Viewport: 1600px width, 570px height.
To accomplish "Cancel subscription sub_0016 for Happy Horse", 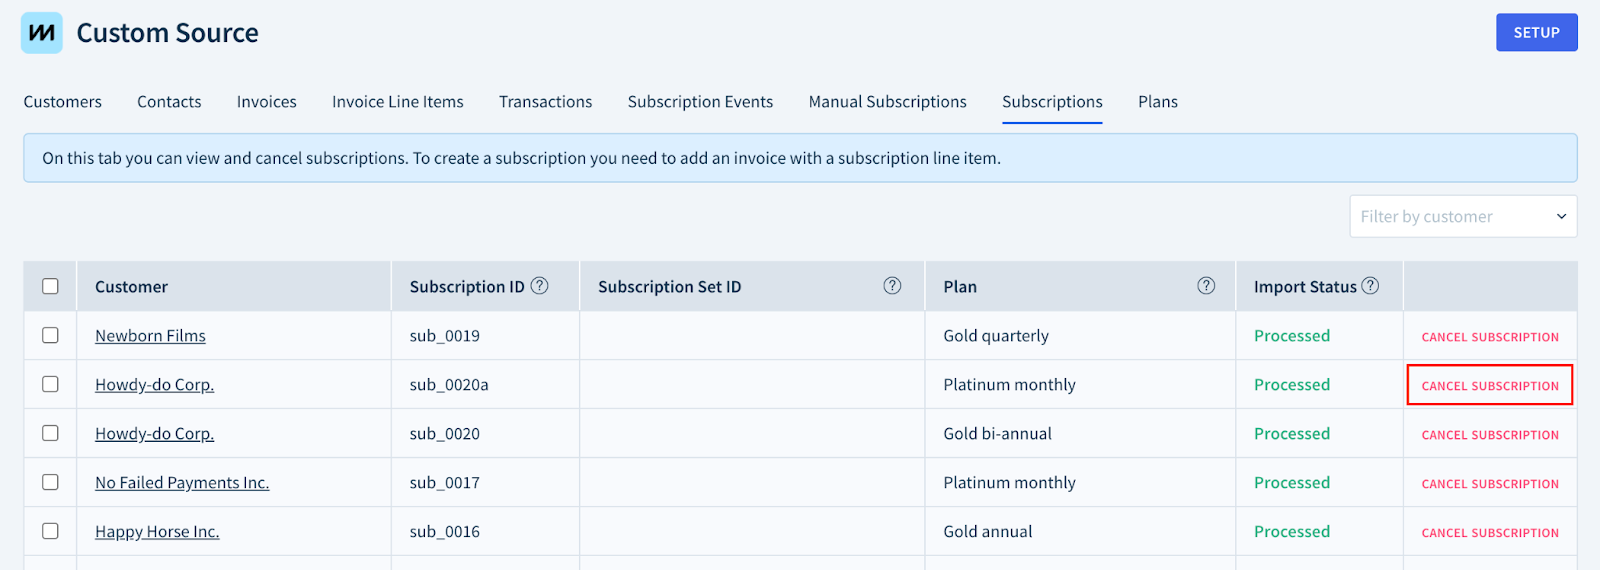I will pyautogui.click(x=1490, y=533).
